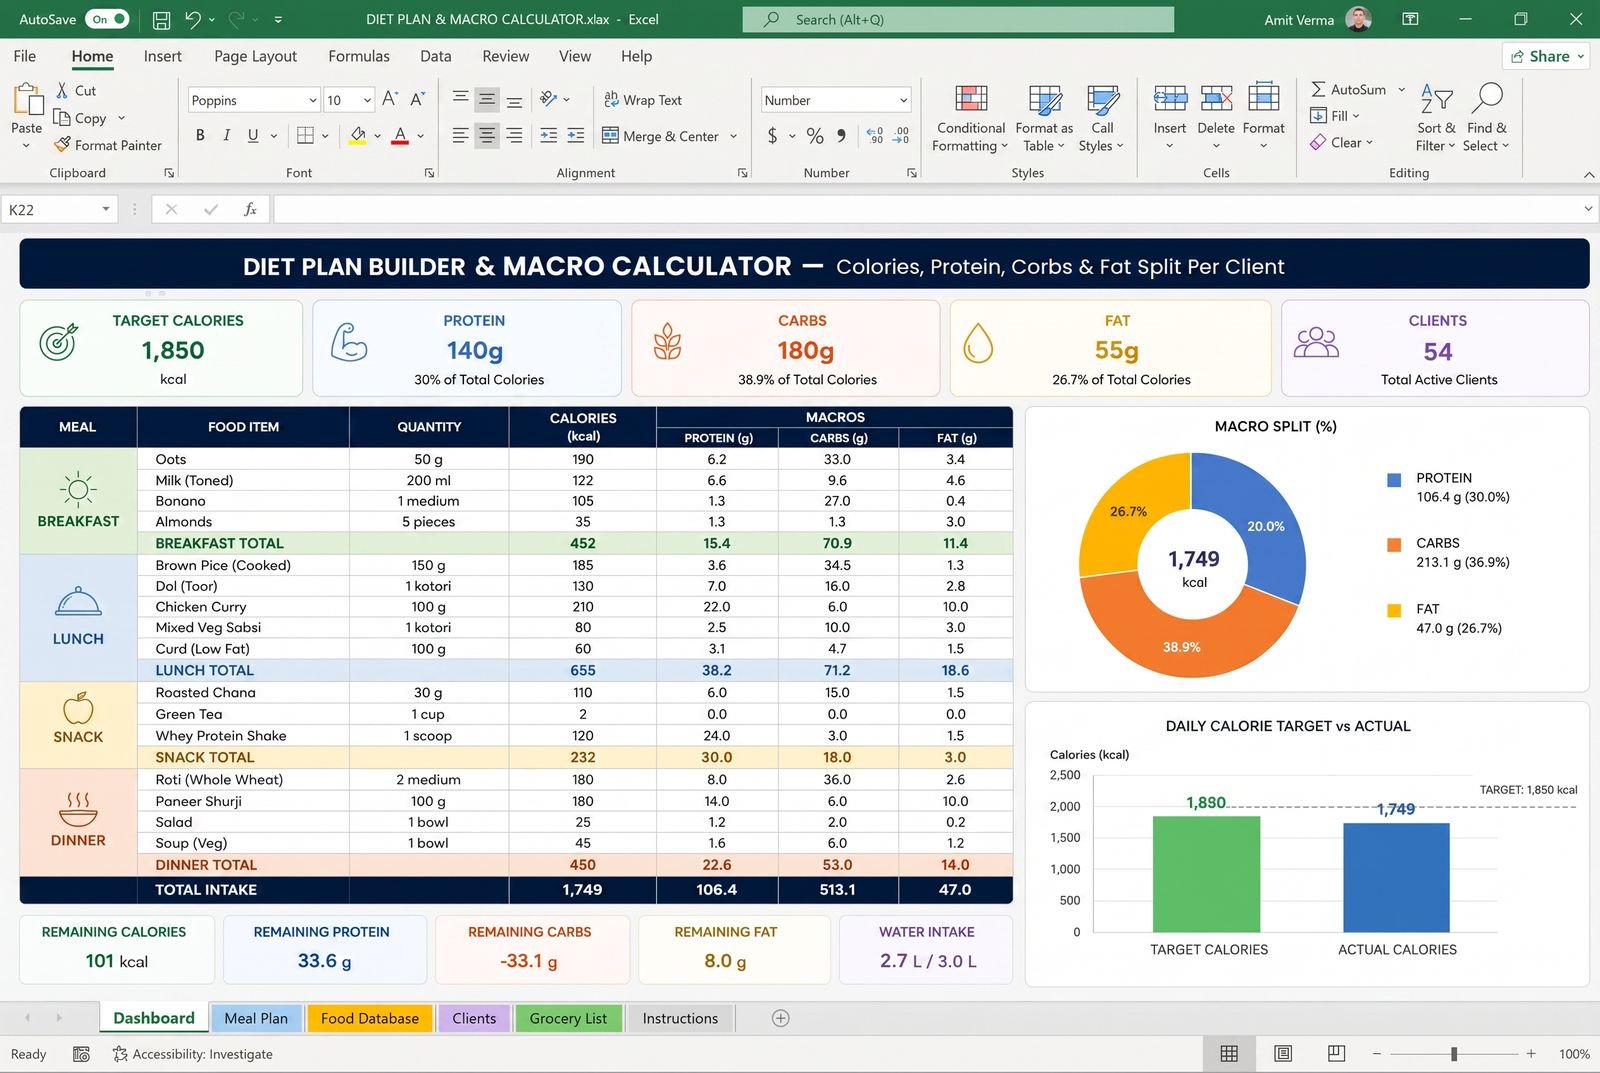Click Accessibility: Investigate in status bar
Image resolution: width=1600 pixels, height=1073 pixels.
click(x=192, y=1054)
